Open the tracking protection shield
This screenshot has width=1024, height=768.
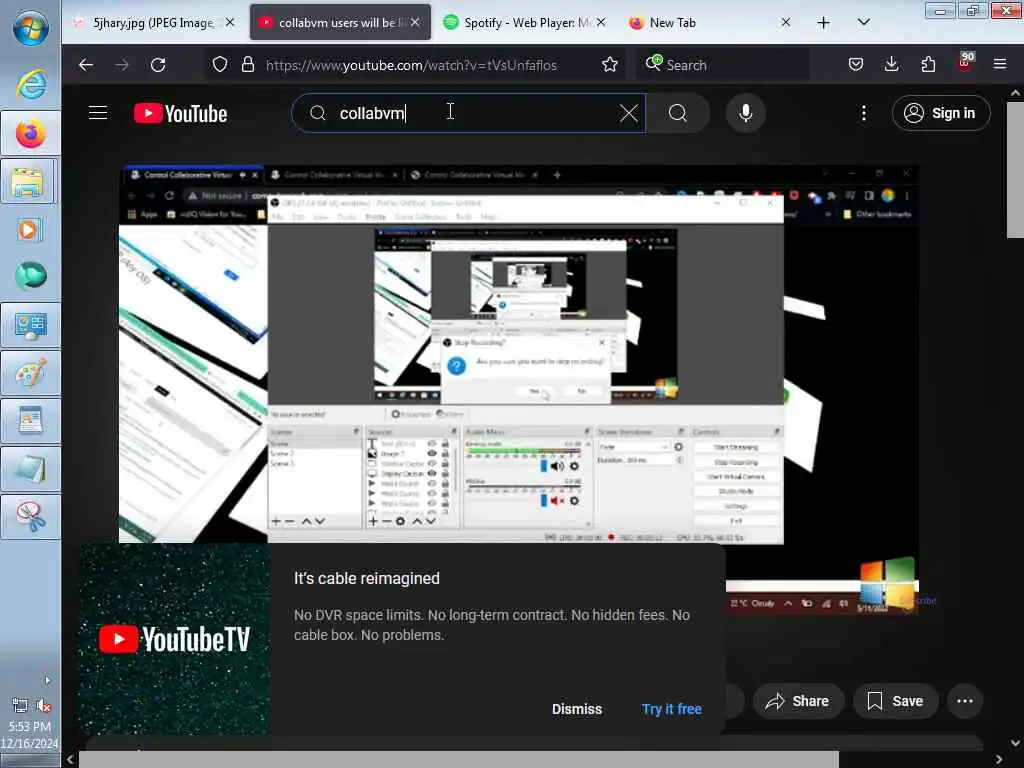click(x=220, y=65)
